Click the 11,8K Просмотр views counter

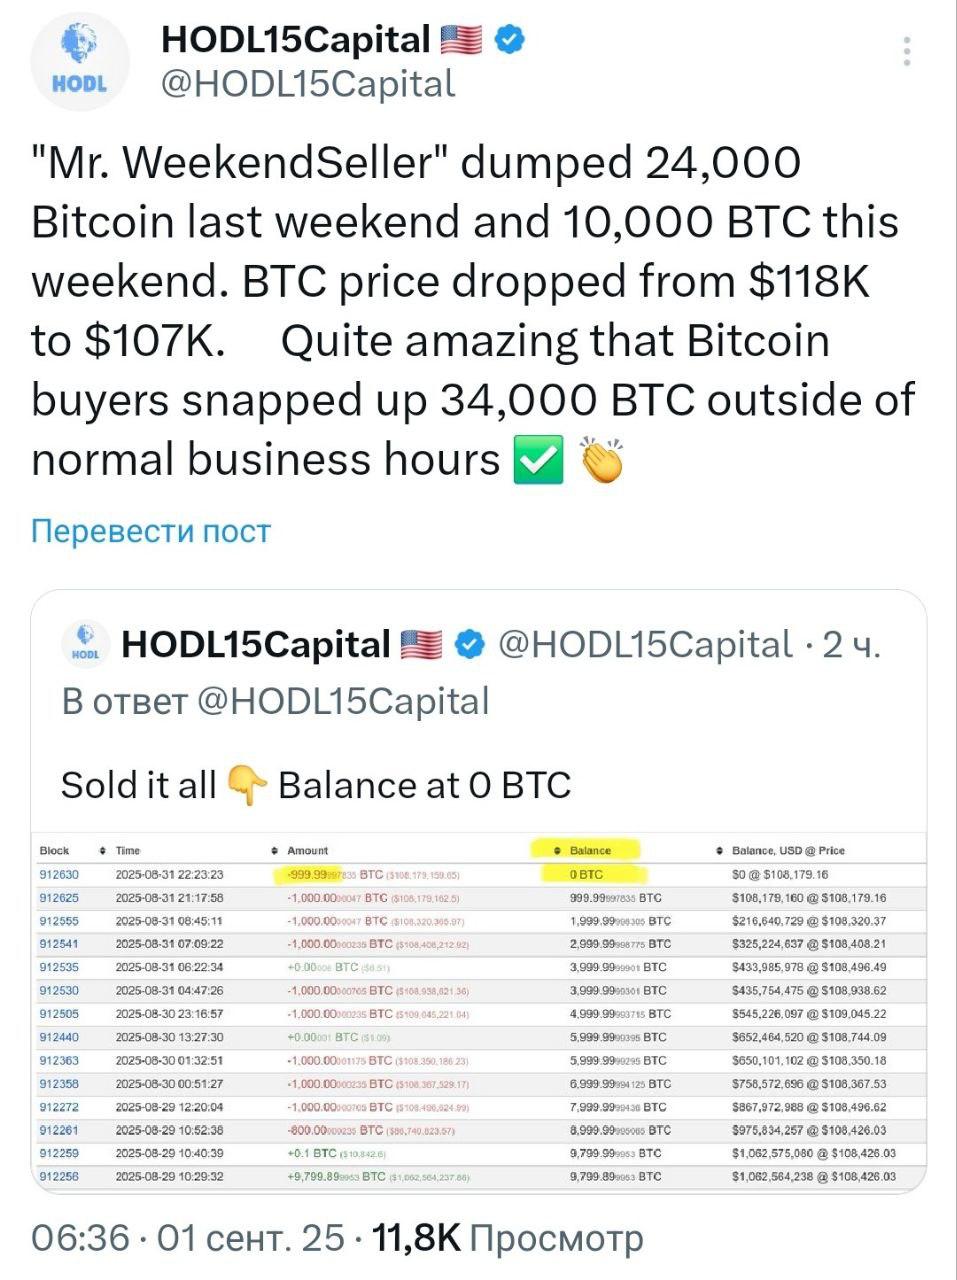pos(508,1238)
